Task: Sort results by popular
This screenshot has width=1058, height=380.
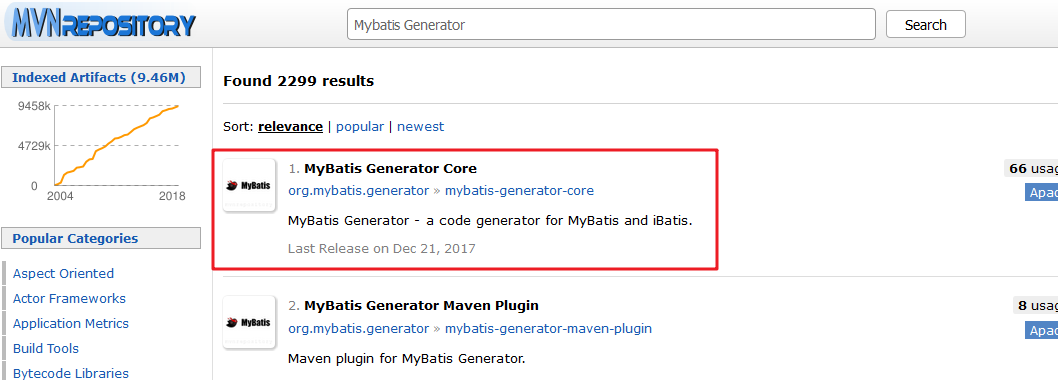Action: [360, 126]
